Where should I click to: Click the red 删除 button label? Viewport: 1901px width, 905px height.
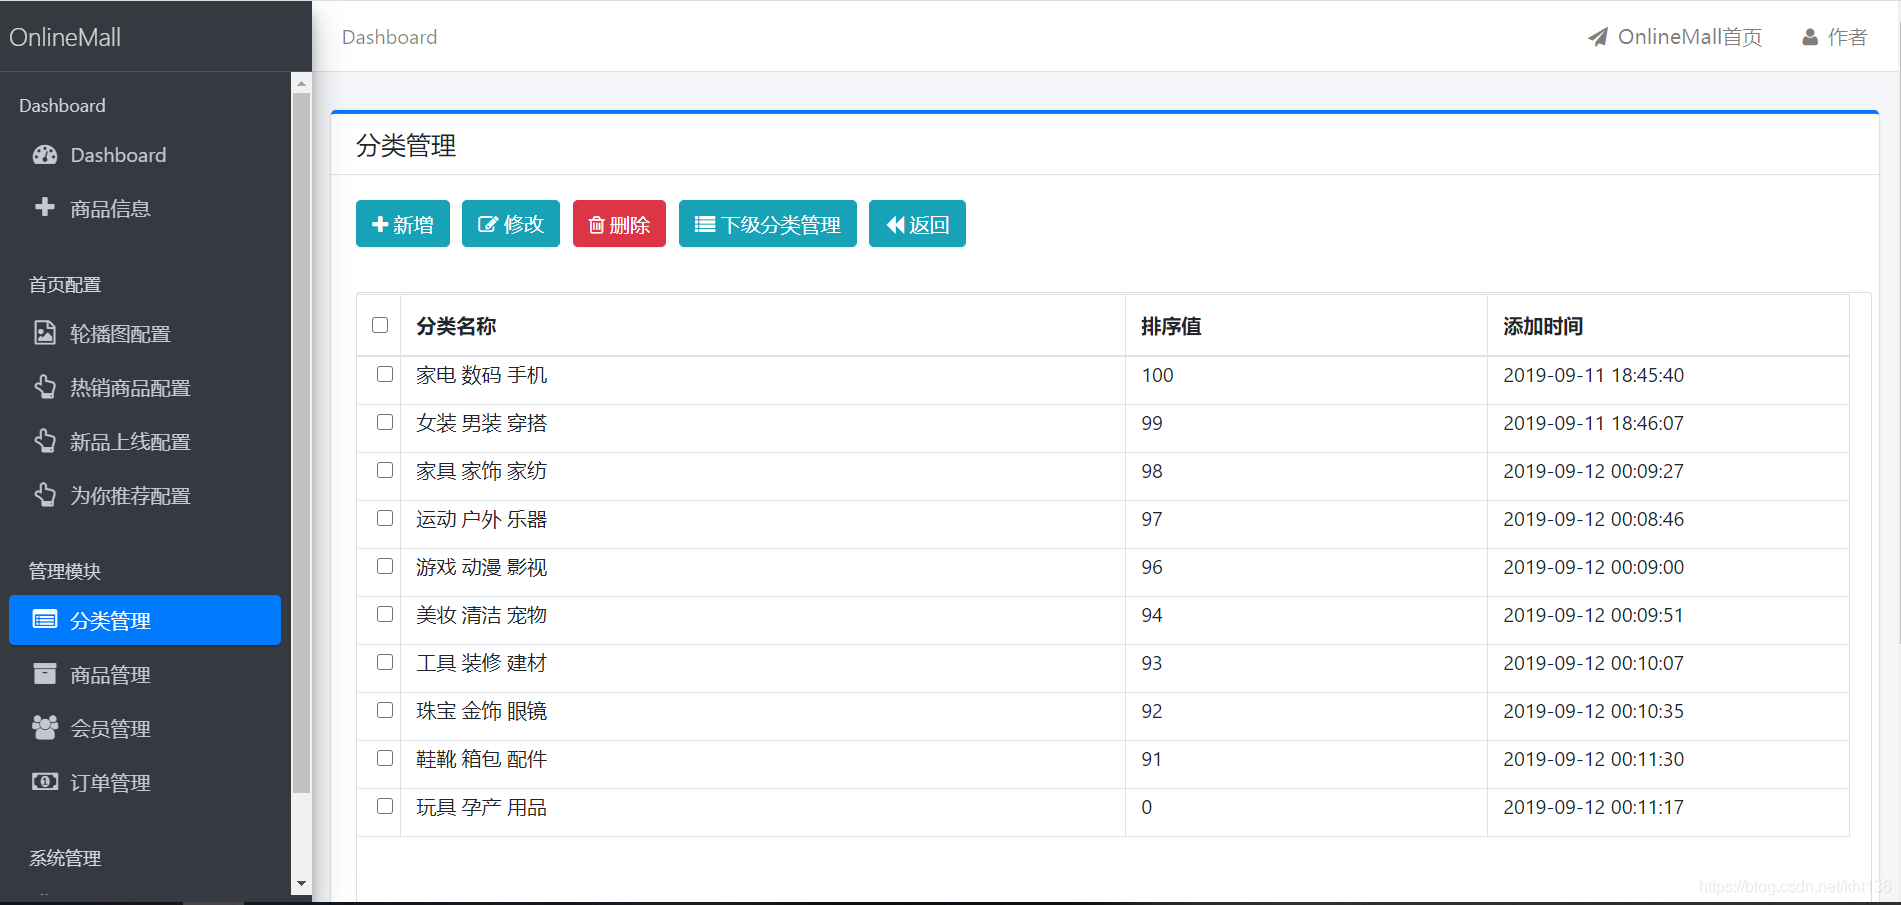coord(630,225)
